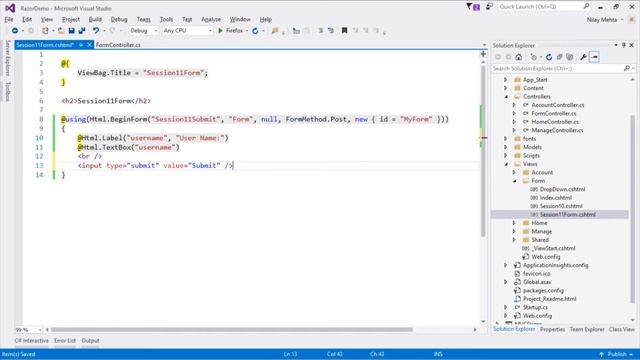Open the Tools menu
This screenshot has width=640, height=360.
(166, 19)
